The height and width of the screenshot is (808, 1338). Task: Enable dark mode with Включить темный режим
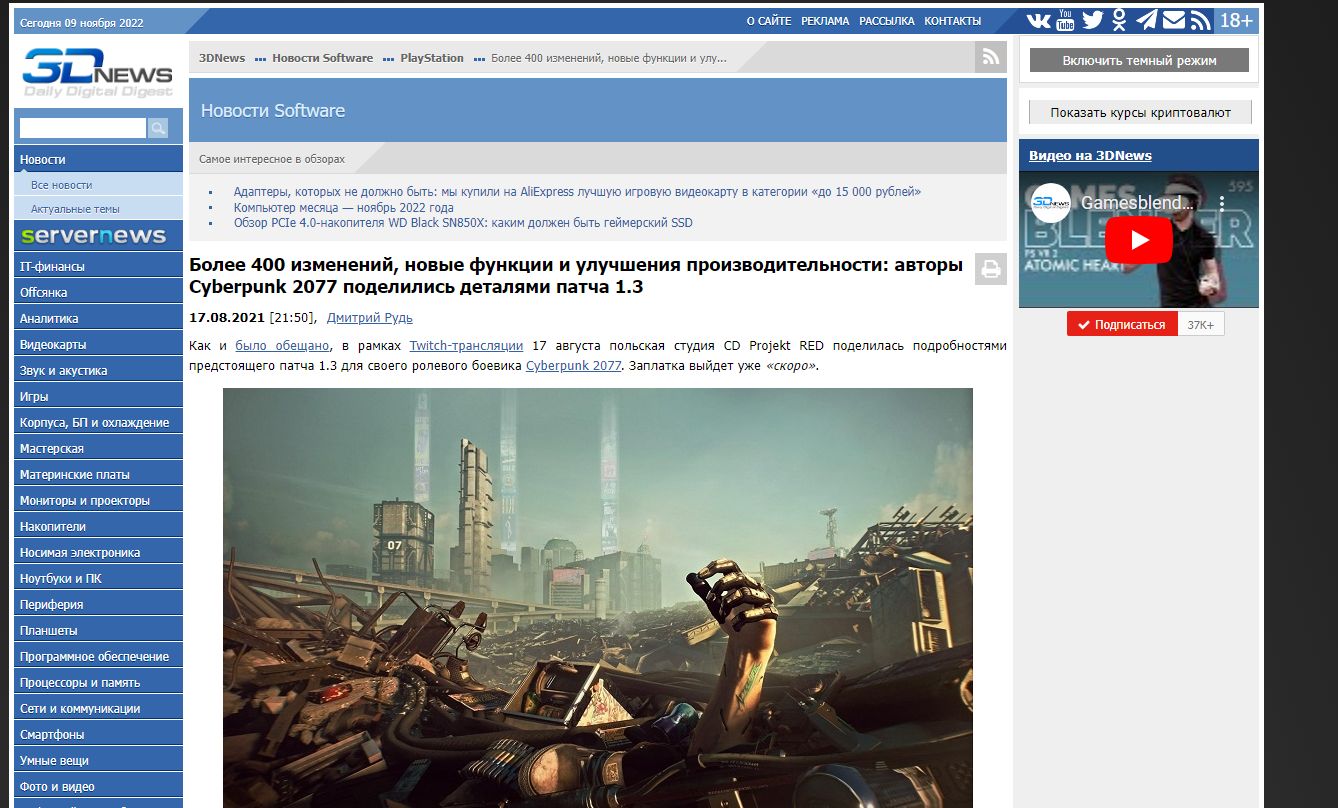pyautogui.click(x=1139, y=60)
